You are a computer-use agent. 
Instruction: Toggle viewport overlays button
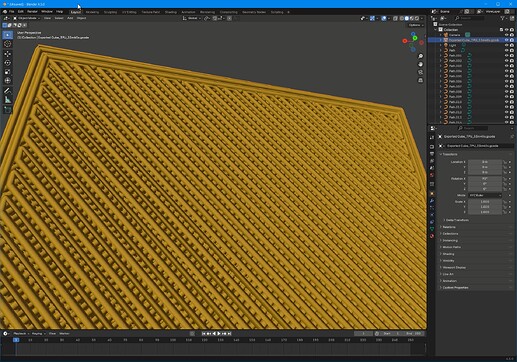[x=384, y=18]
